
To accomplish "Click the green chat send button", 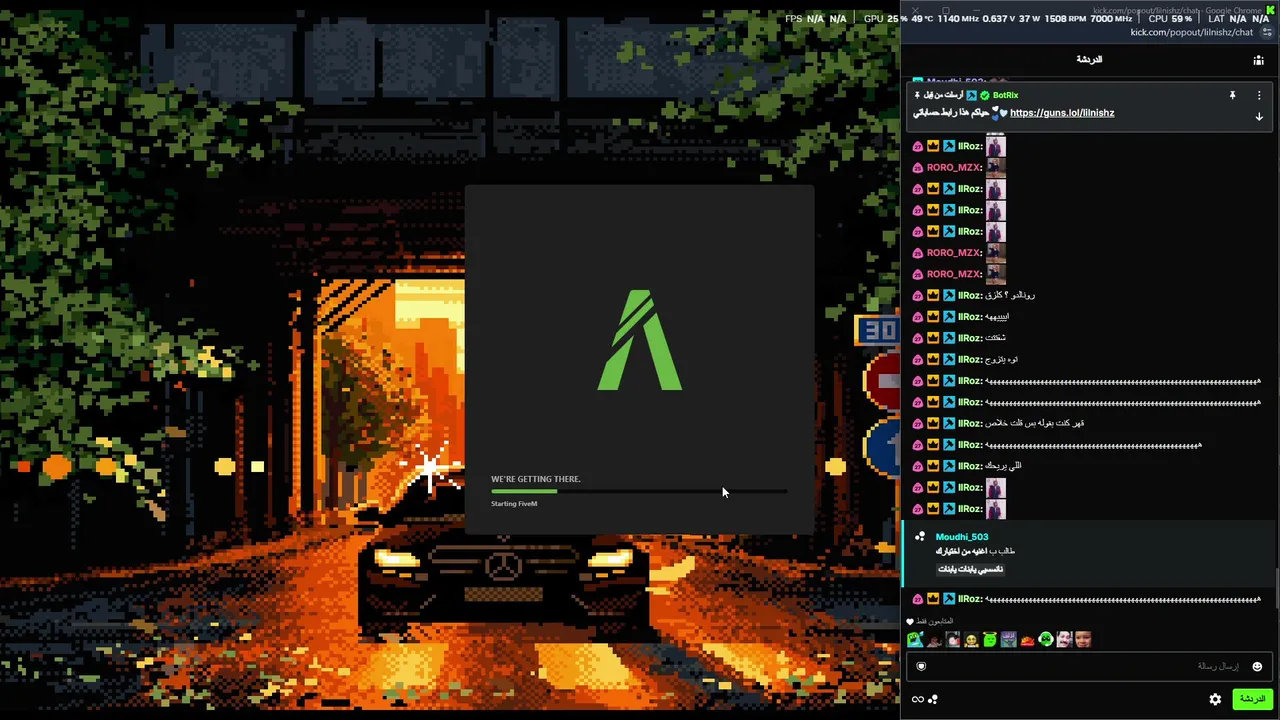I will (x=1252, y=699).
